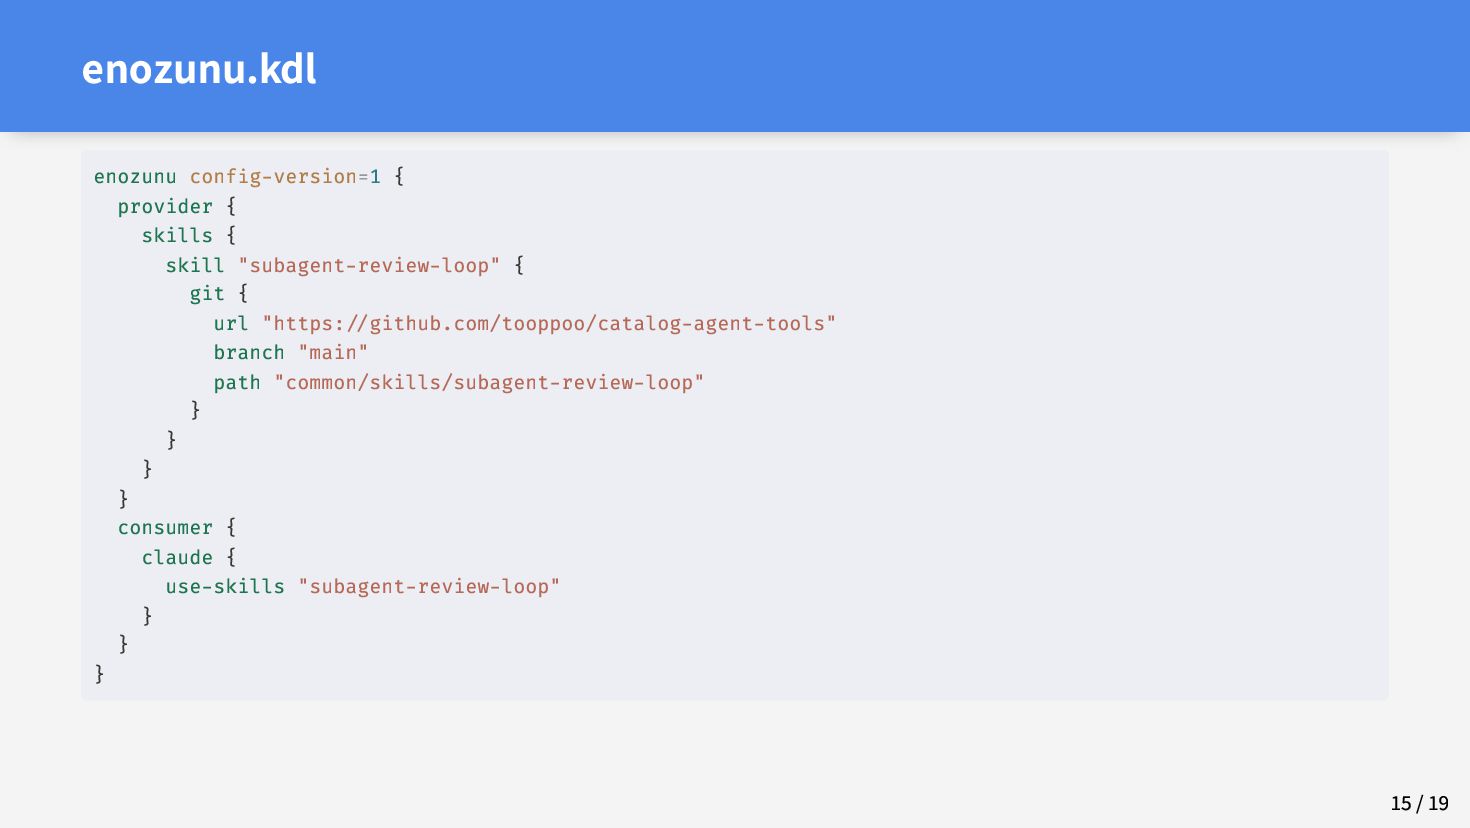Click the github.com/tooppoo URL string
1470x828 pixels.
549,323
